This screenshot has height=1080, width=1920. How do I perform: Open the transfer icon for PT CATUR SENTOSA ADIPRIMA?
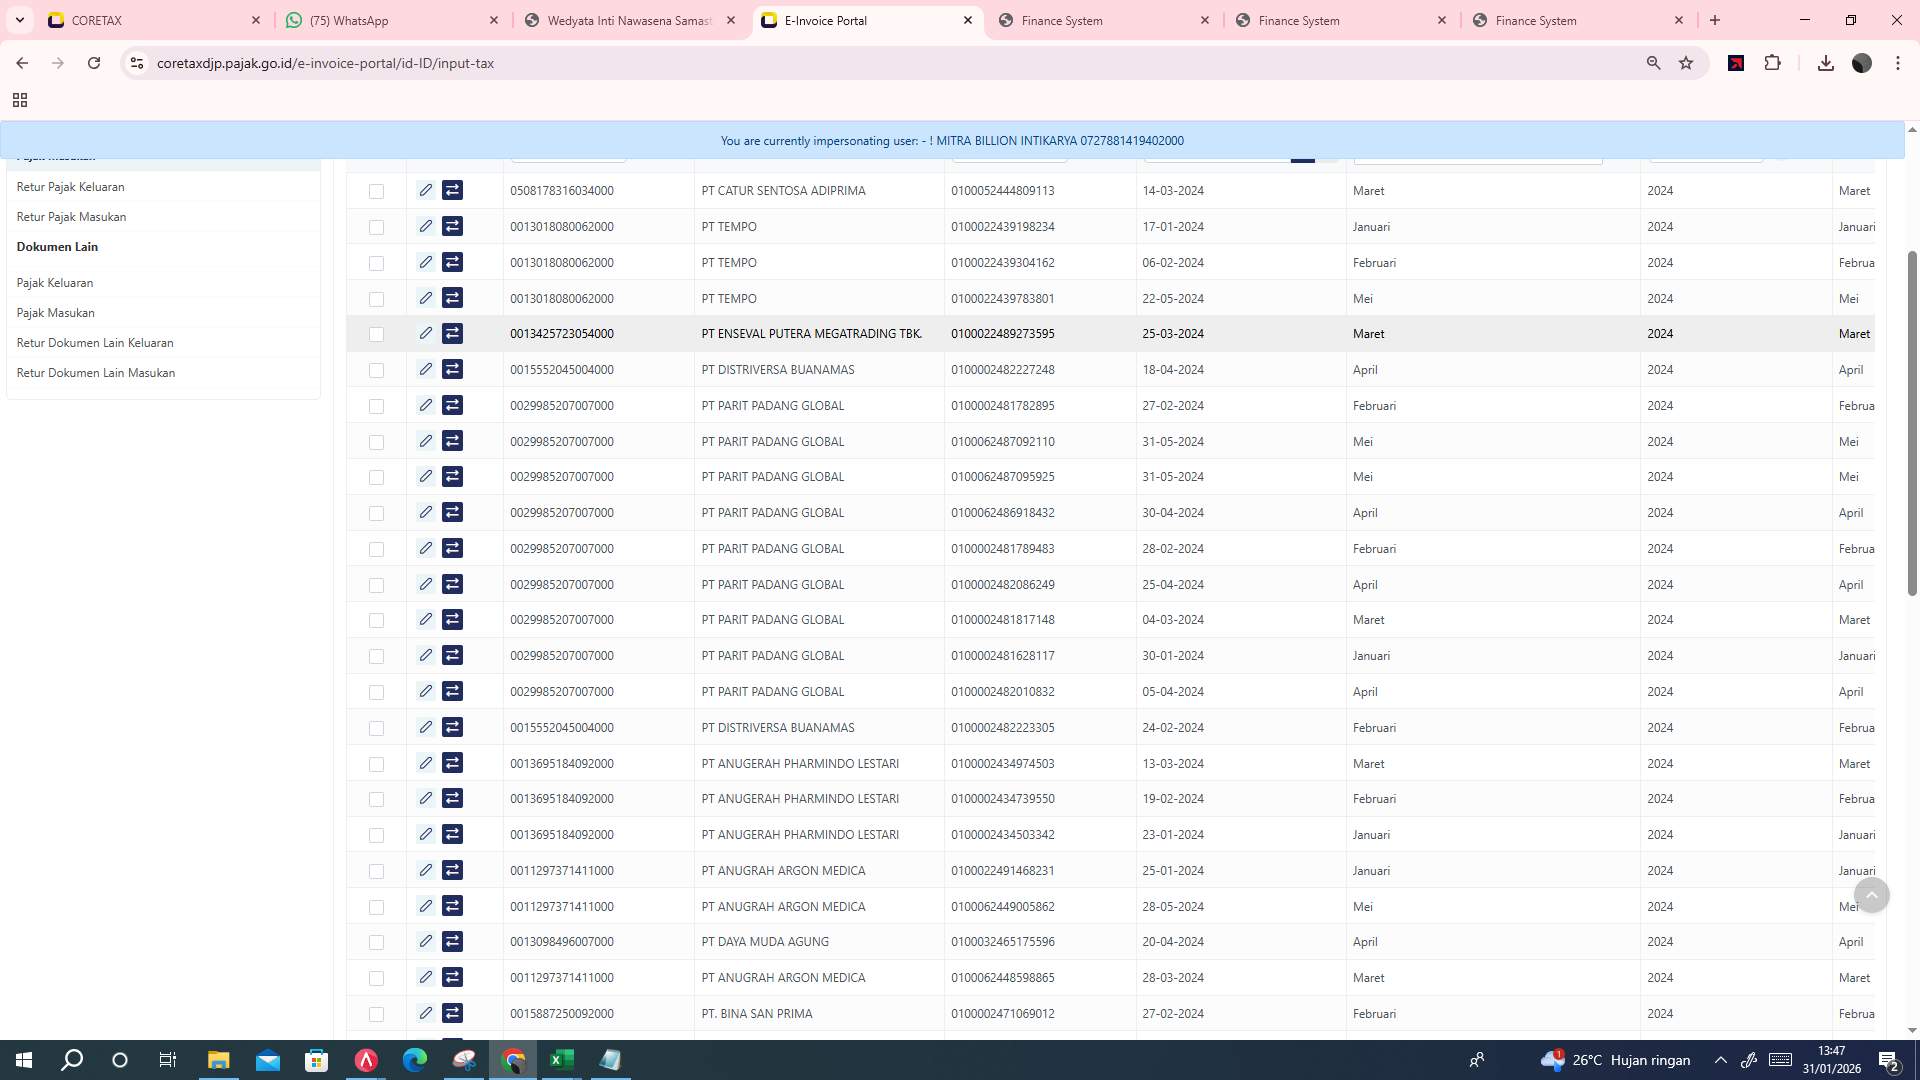(x=453, y=190)
